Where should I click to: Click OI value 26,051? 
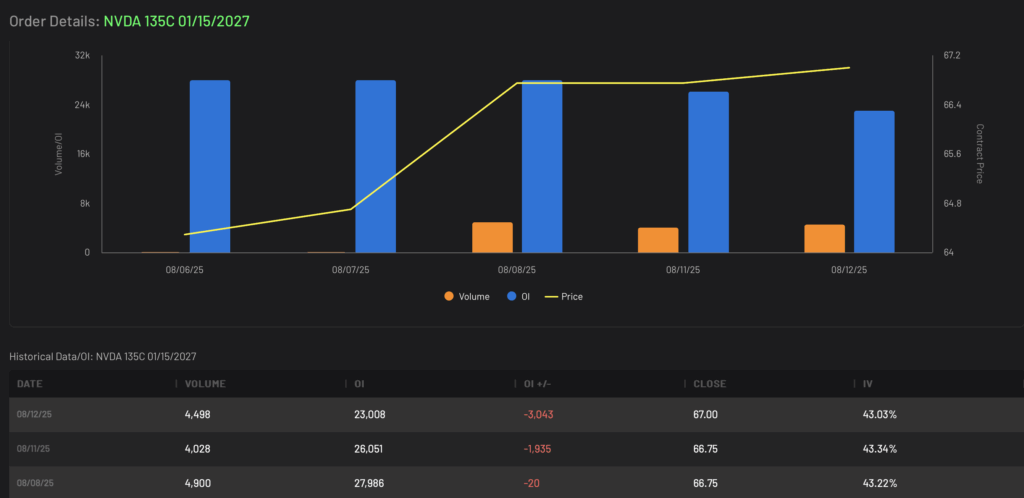pos(370,449)
